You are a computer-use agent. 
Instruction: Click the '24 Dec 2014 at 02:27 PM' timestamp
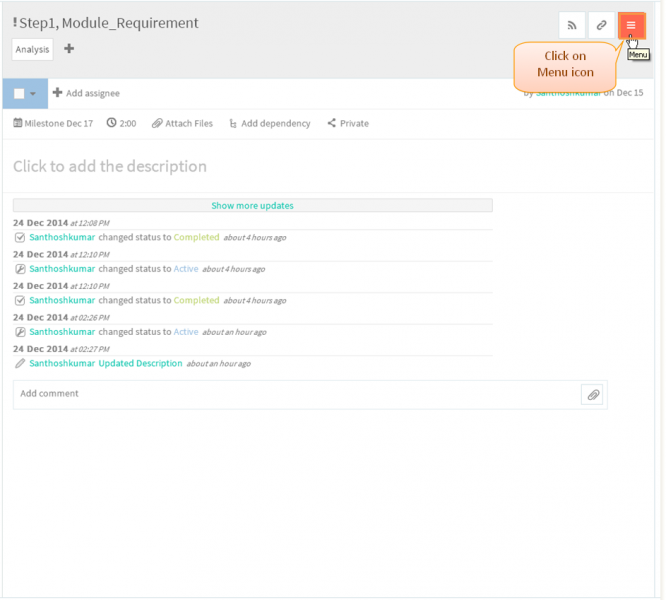click(x=61, y=349)
